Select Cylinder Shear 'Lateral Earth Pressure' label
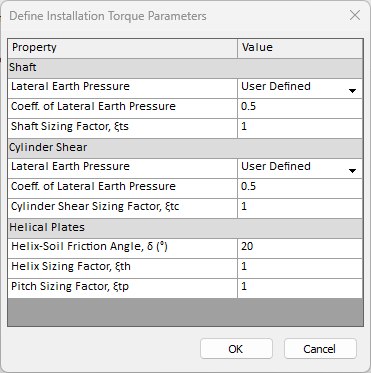This screenshot has width=371, height=373. coord(70,166)
